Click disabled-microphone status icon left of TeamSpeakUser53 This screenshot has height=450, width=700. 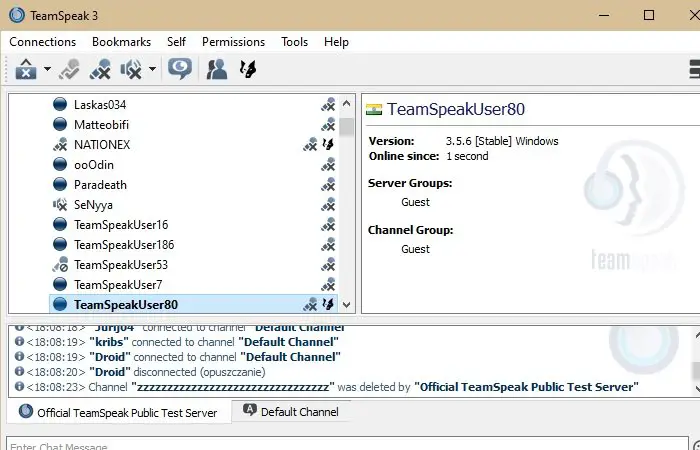click(x=60, y=265)
